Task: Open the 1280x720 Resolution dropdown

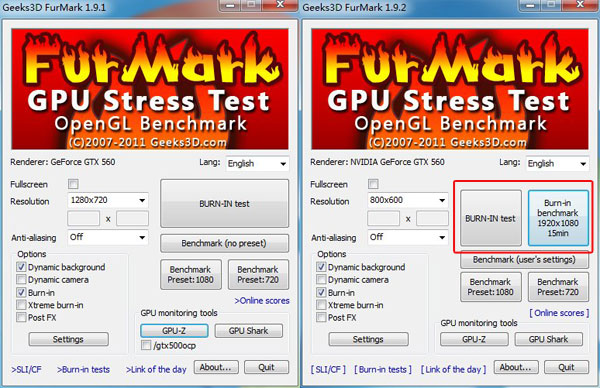Action: pyautogui.click(x=108, y=200)
